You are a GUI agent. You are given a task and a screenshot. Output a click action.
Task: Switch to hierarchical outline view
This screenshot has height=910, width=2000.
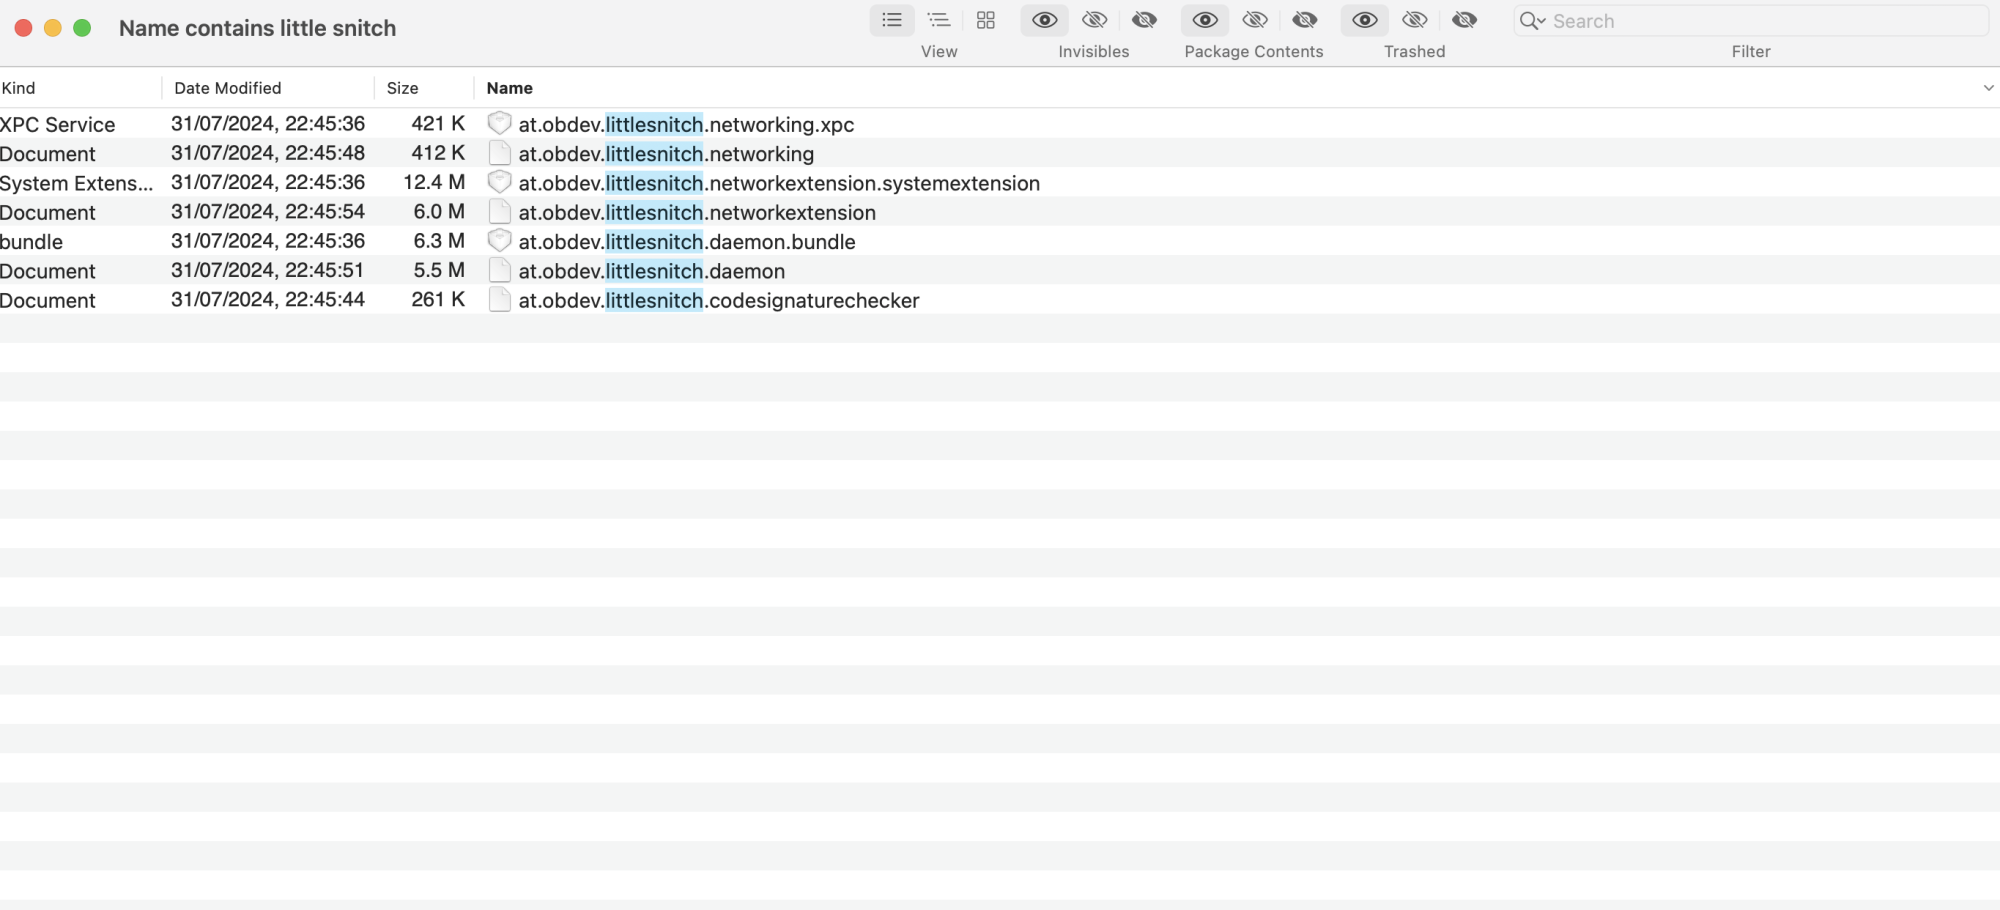pos(939,20)
